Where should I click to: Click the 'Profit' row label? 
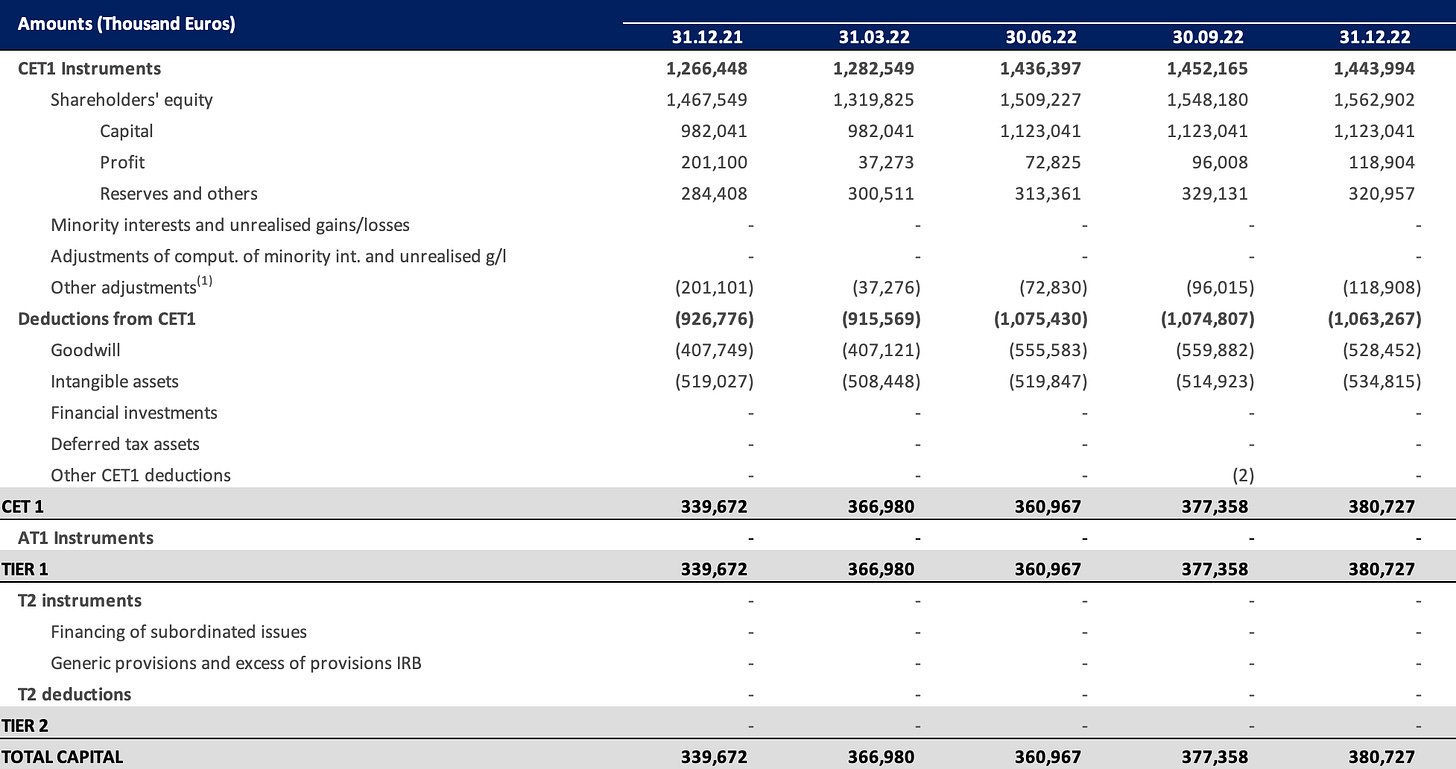pyautogui.click(x=121, y=162)
